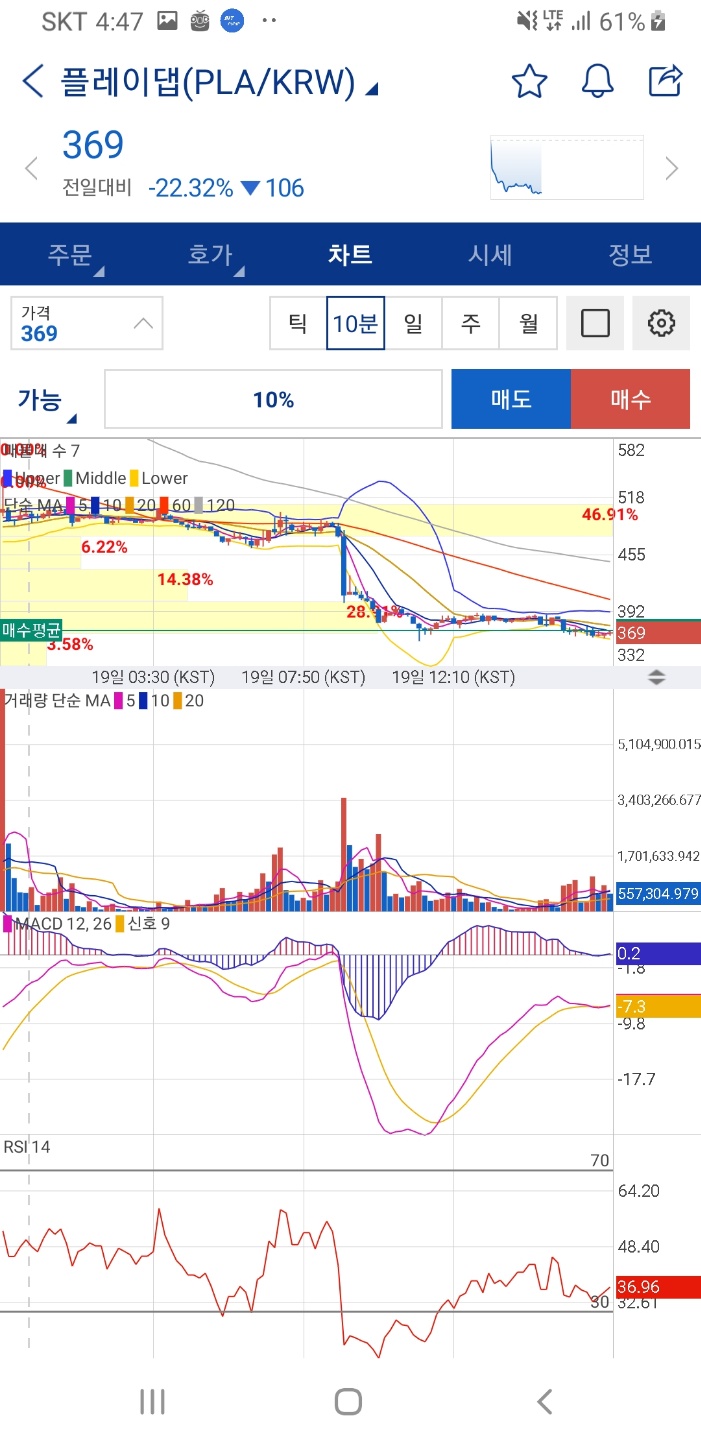Go back with the header back arrow
The image size is (701, 1440).
[33, 81]
